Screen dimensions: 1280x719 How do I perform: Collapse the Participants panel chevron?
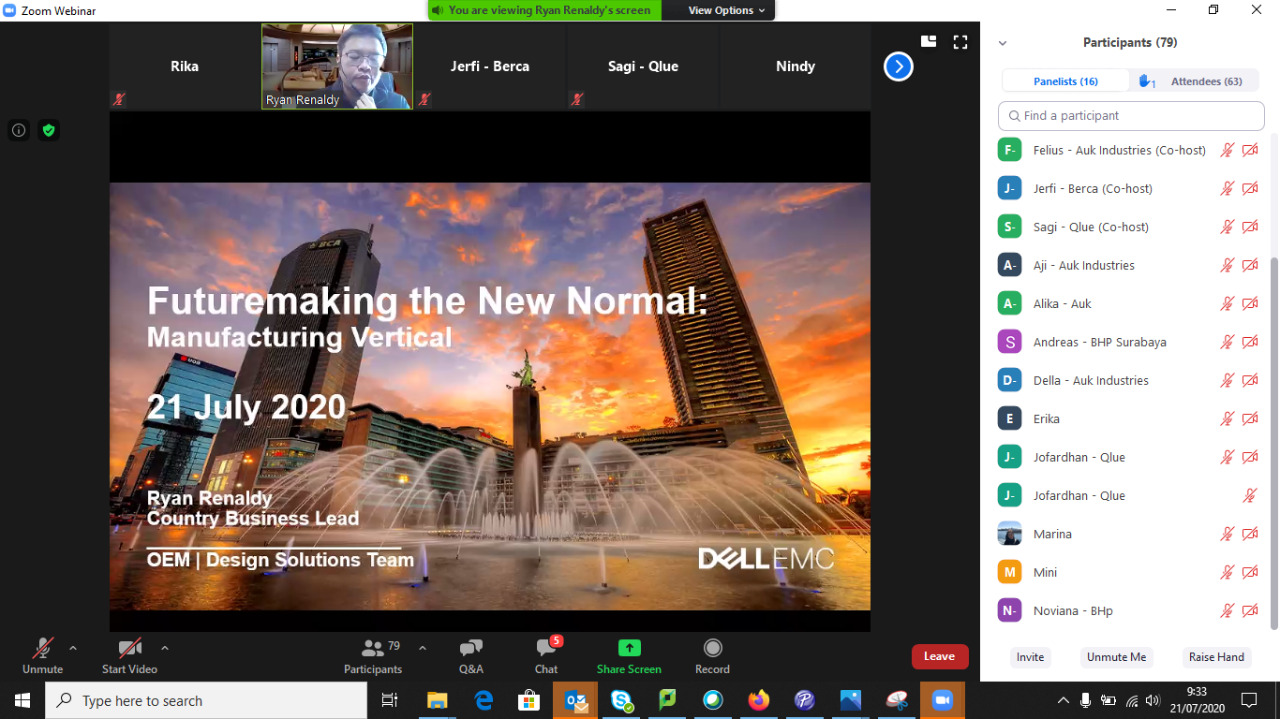[1002, 43]
